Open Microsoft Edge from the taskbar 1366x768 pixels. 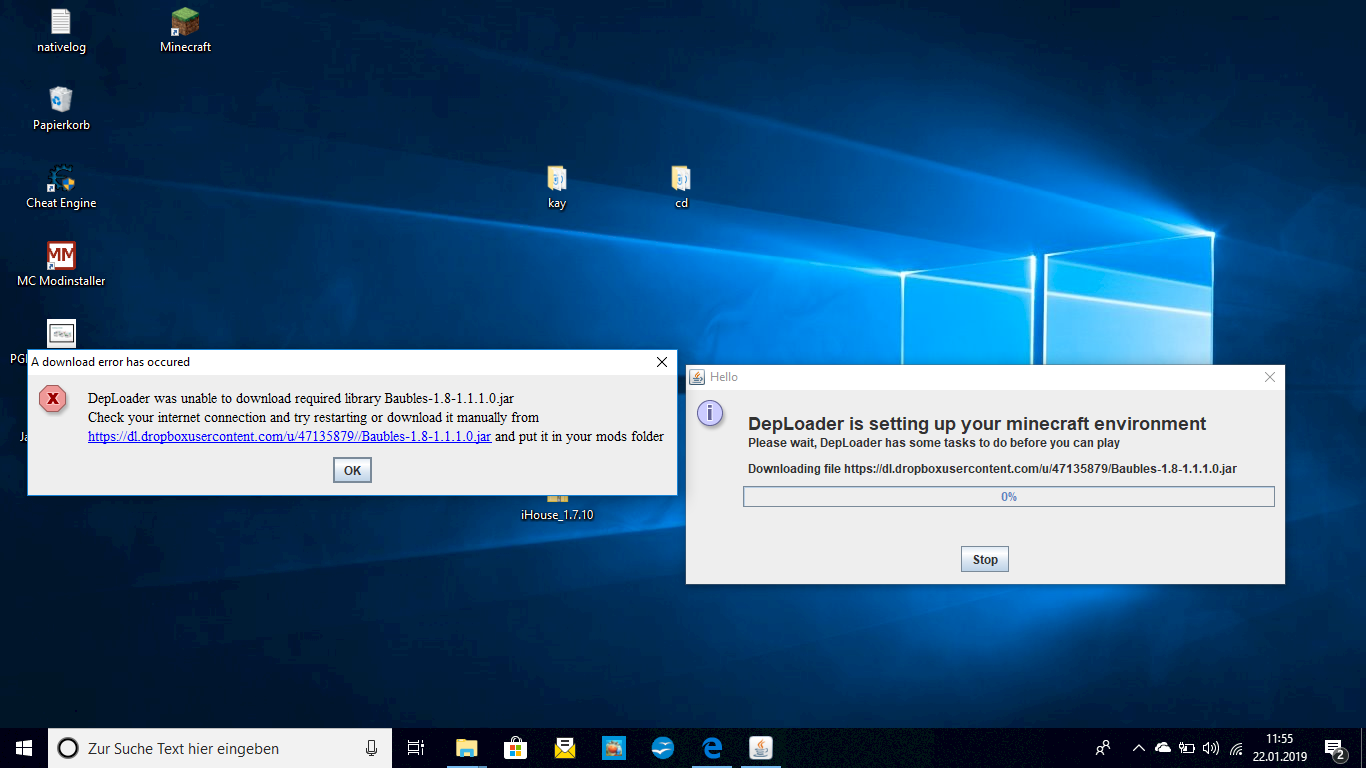coord(711,748)
